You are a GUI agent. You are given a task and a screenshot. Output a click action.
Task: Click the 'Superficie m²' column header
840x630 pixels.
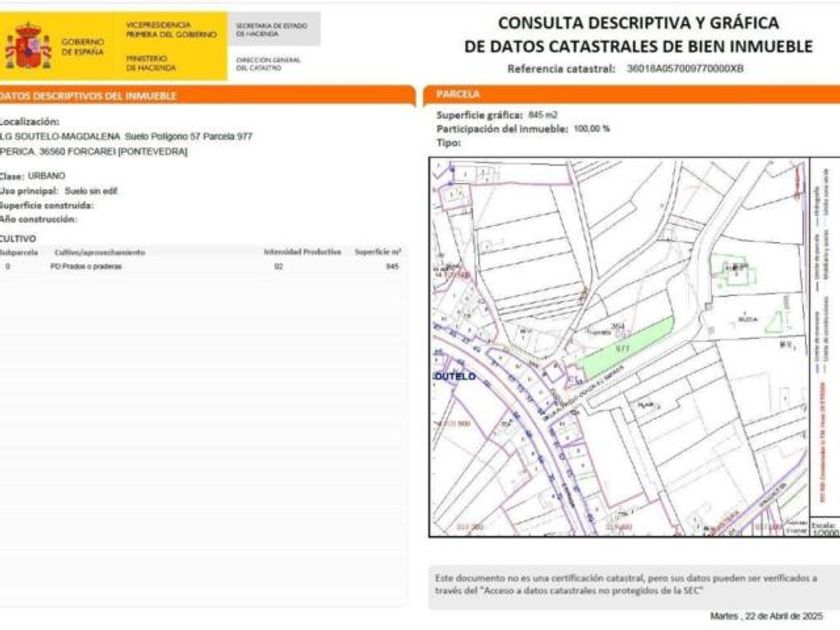[x=378, y=252]
